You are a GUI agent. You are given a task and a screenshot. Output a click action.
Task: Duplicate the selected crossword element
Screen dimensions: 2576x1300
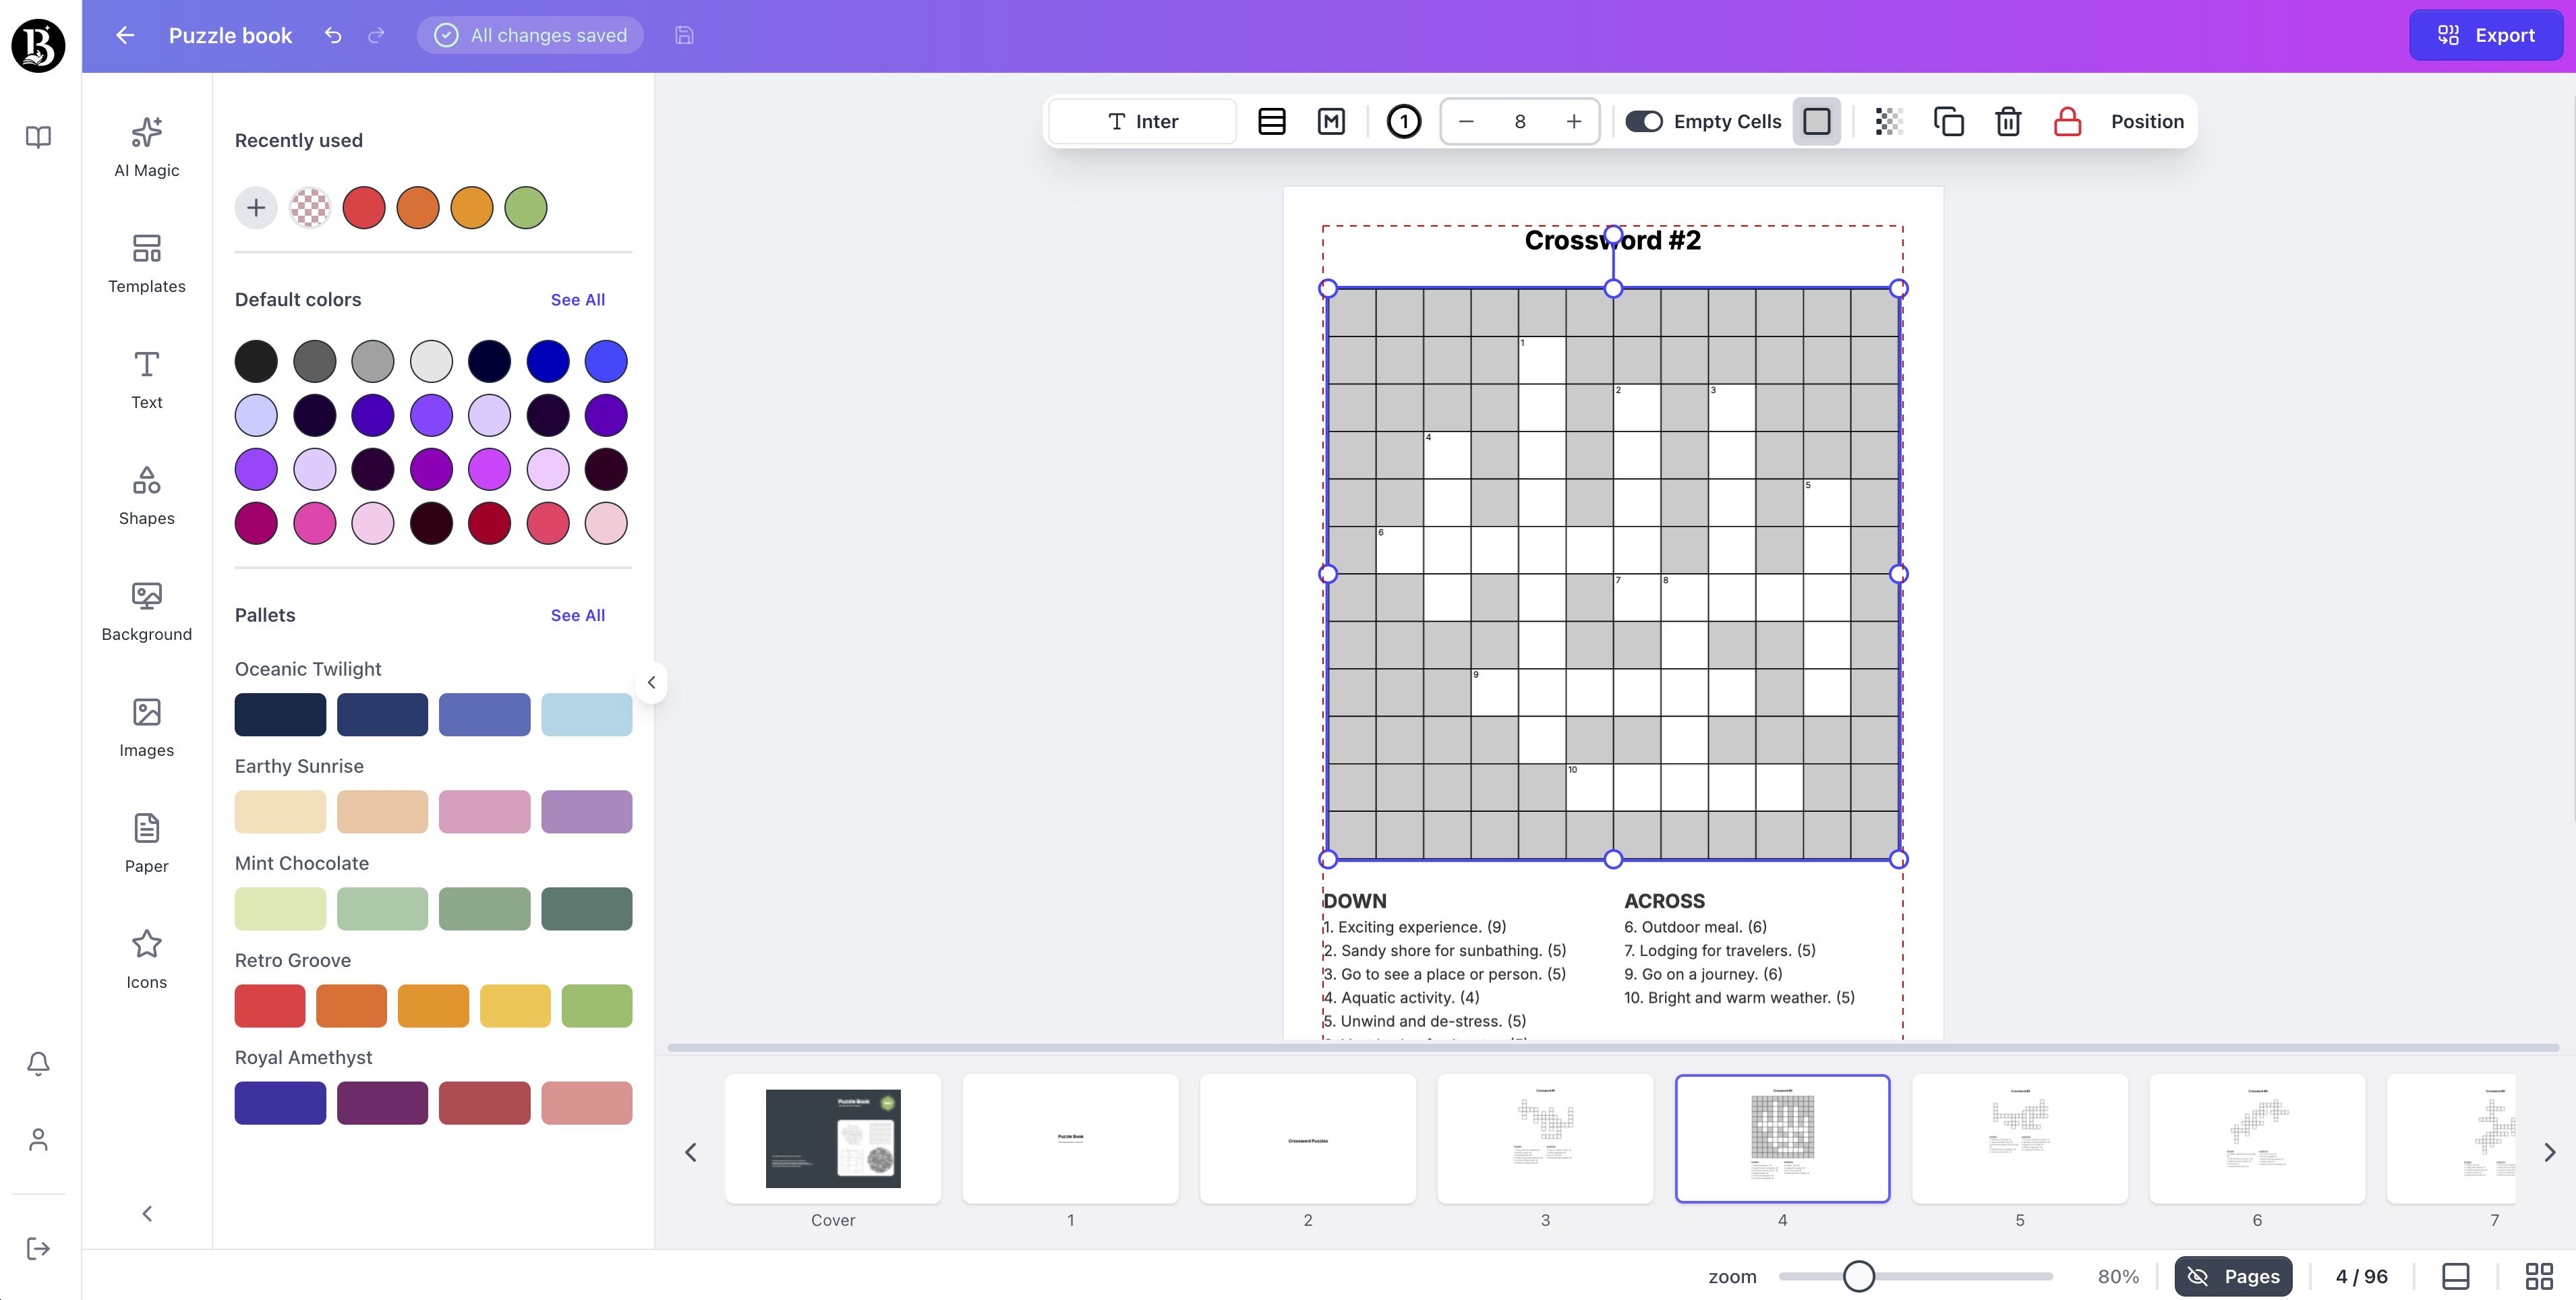click(1948, 121)
